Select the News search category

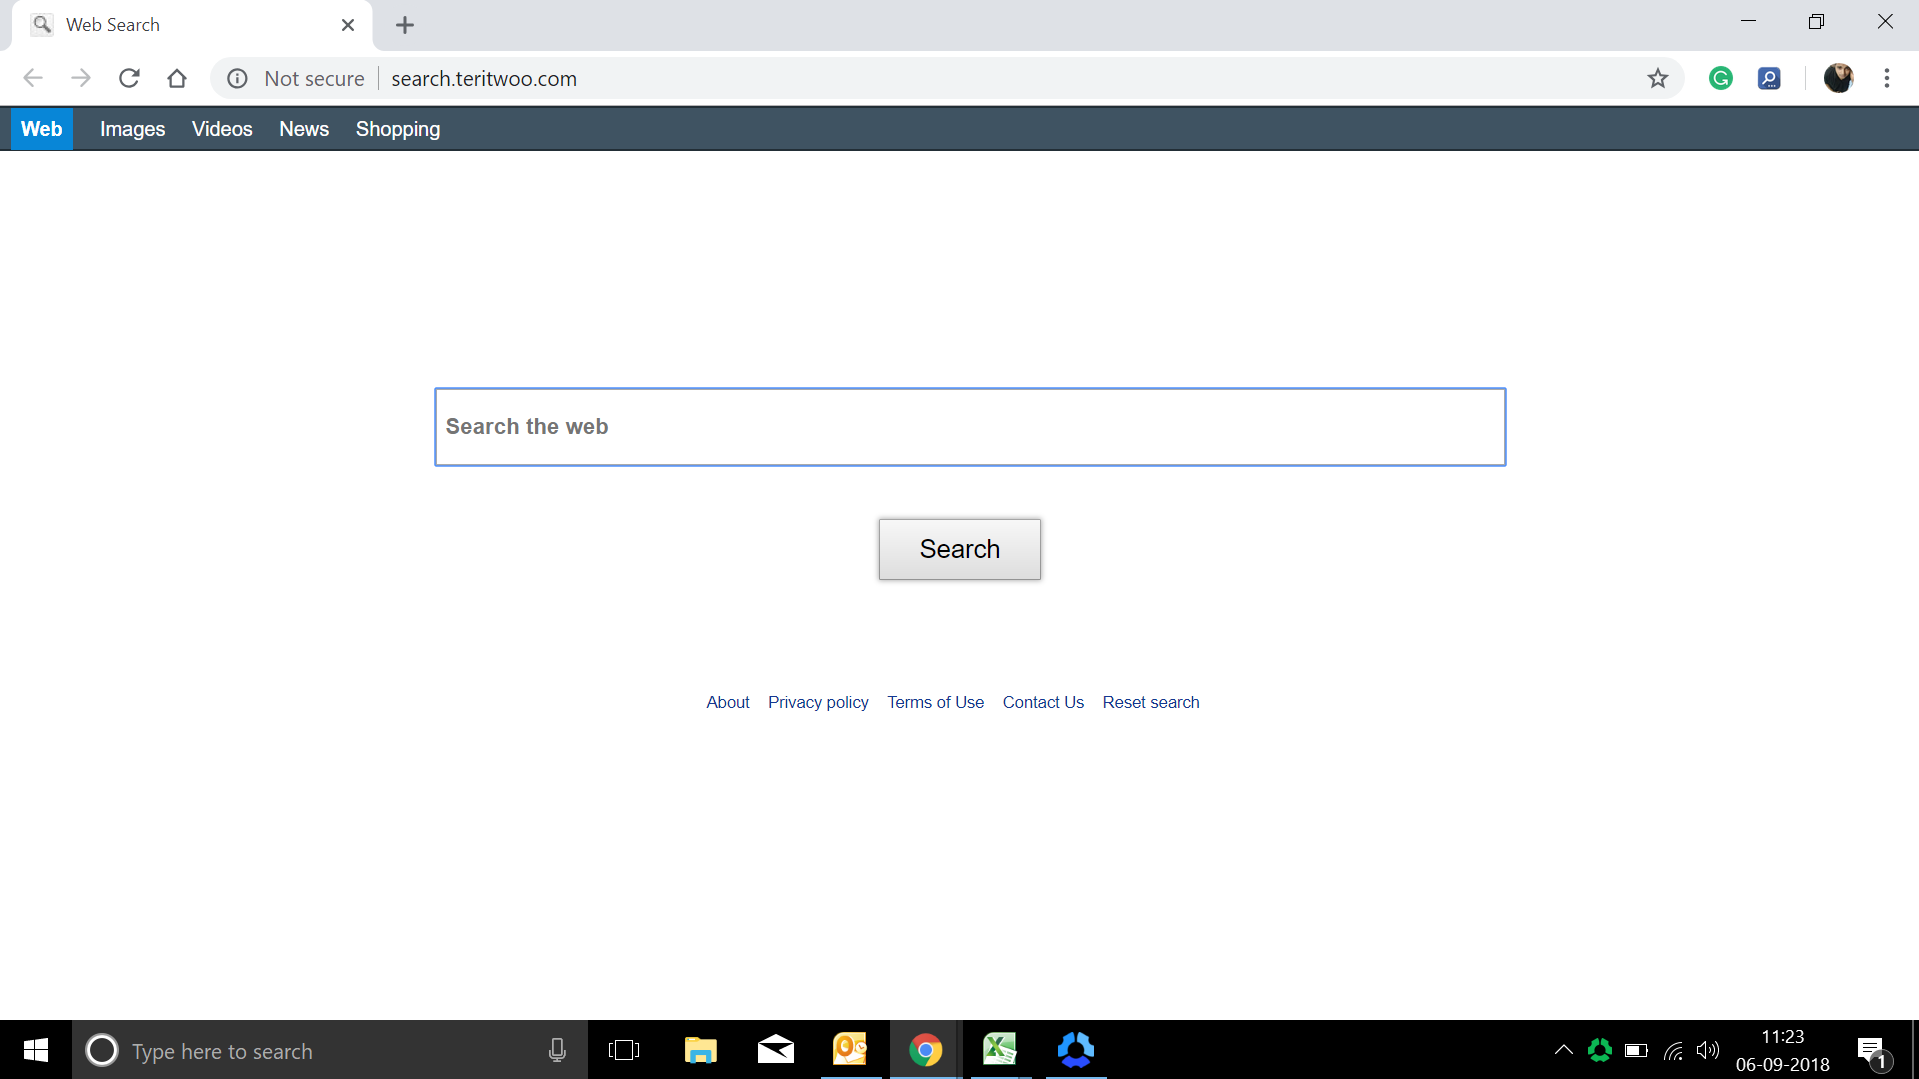303,128
